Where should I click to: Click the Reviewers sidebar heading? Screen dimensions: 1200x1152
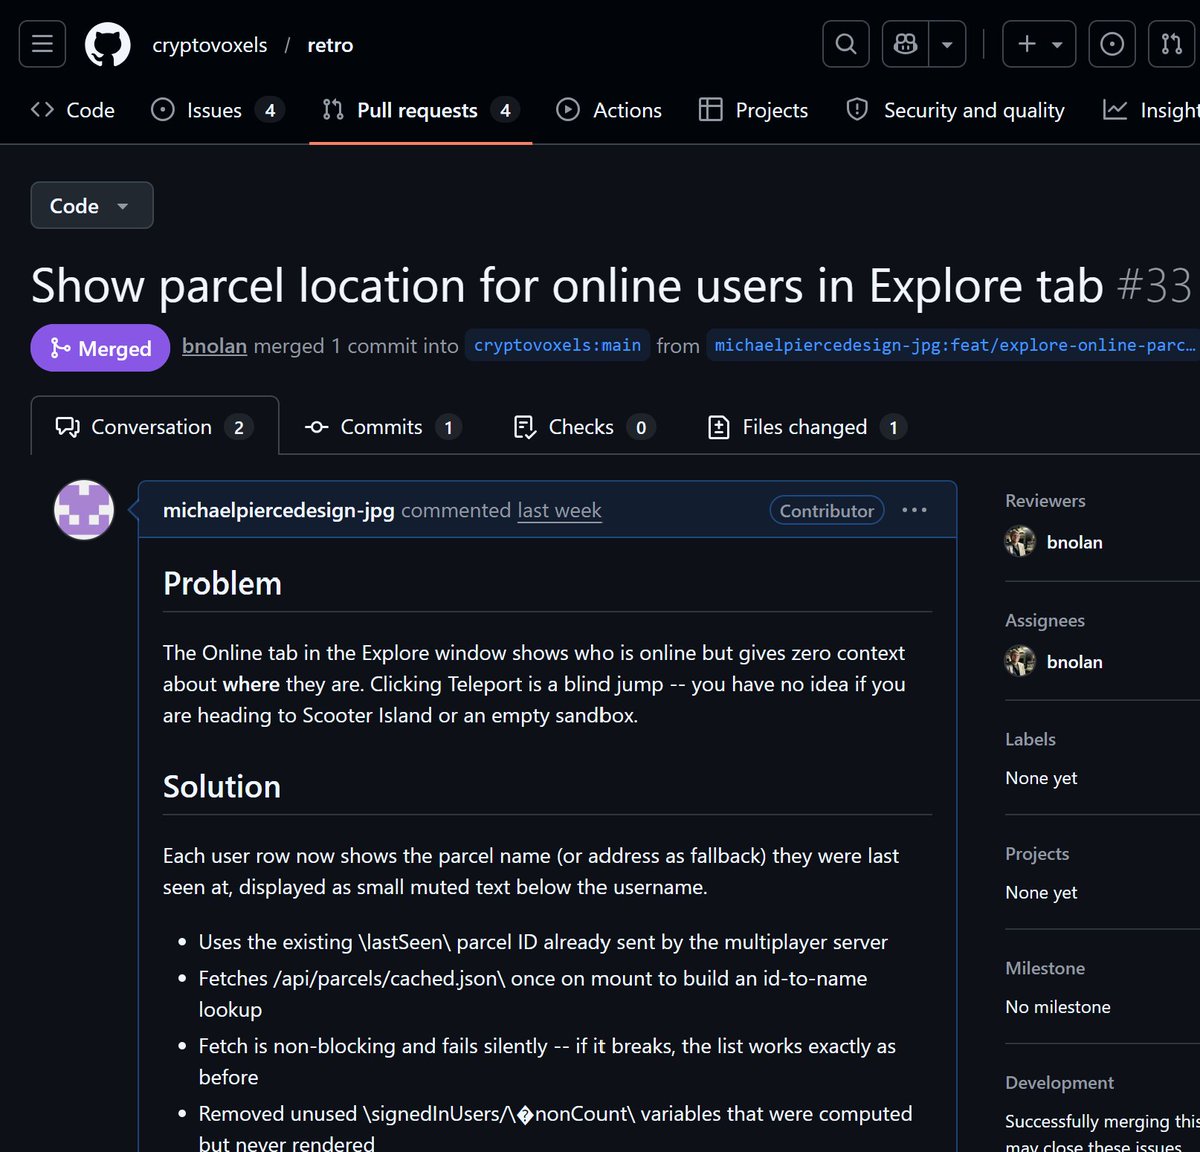[x=1045, y=501]
